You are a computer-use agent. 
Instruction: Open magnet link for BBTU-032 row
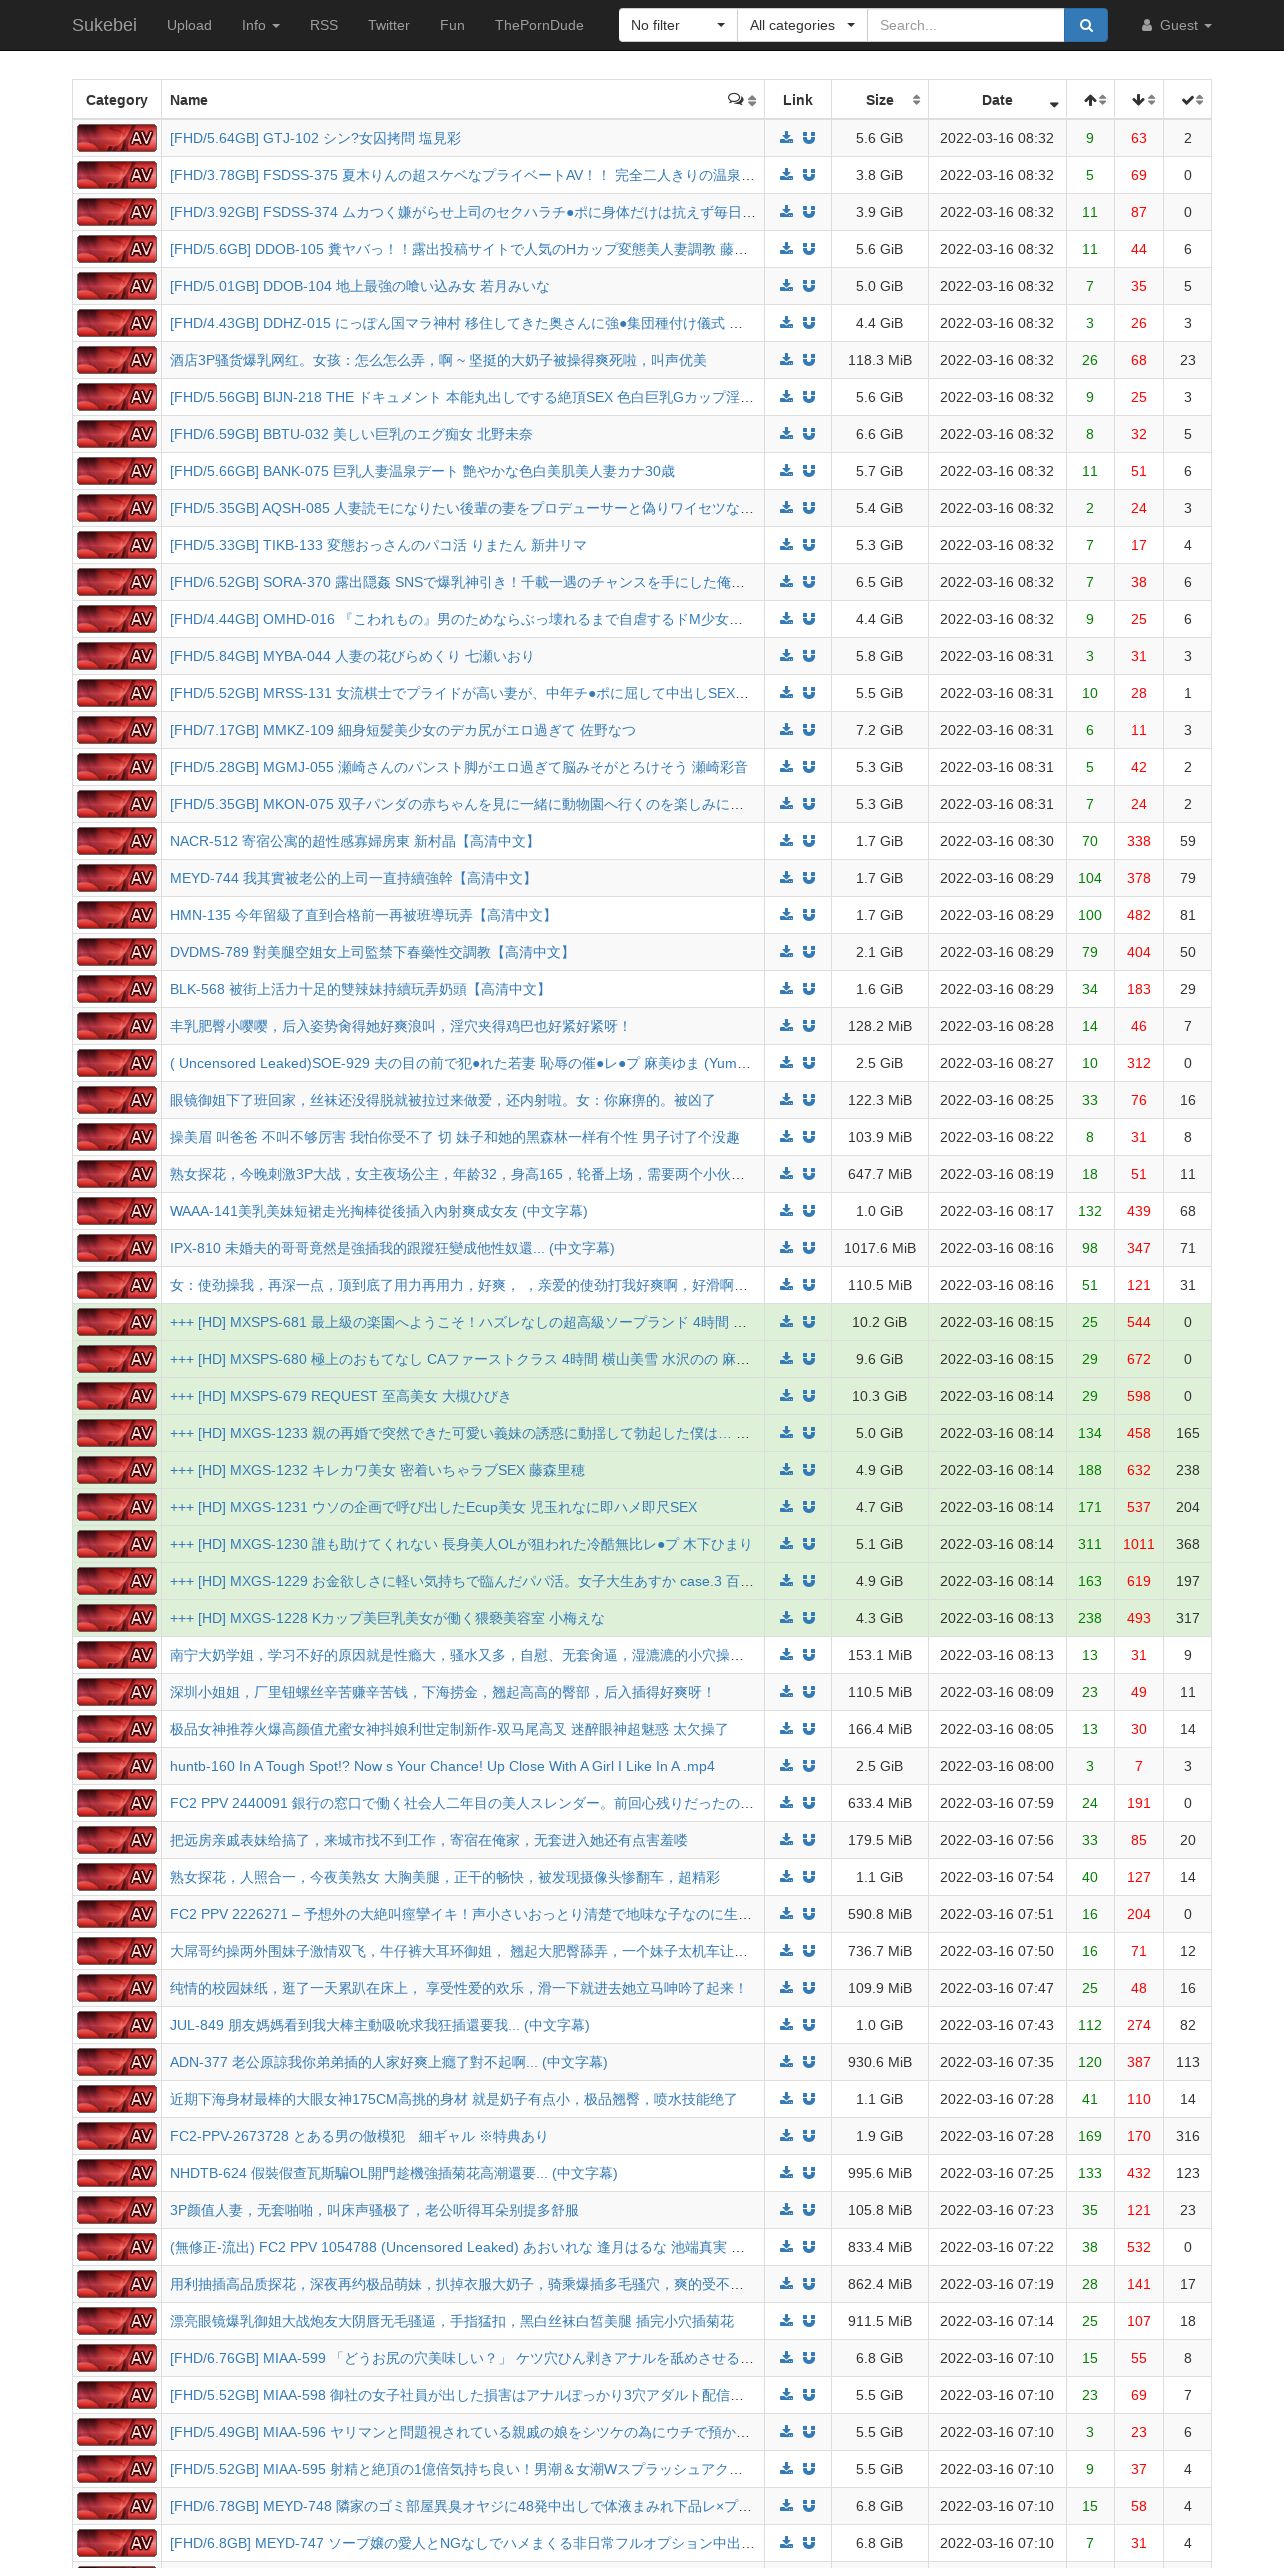[809, 434]
